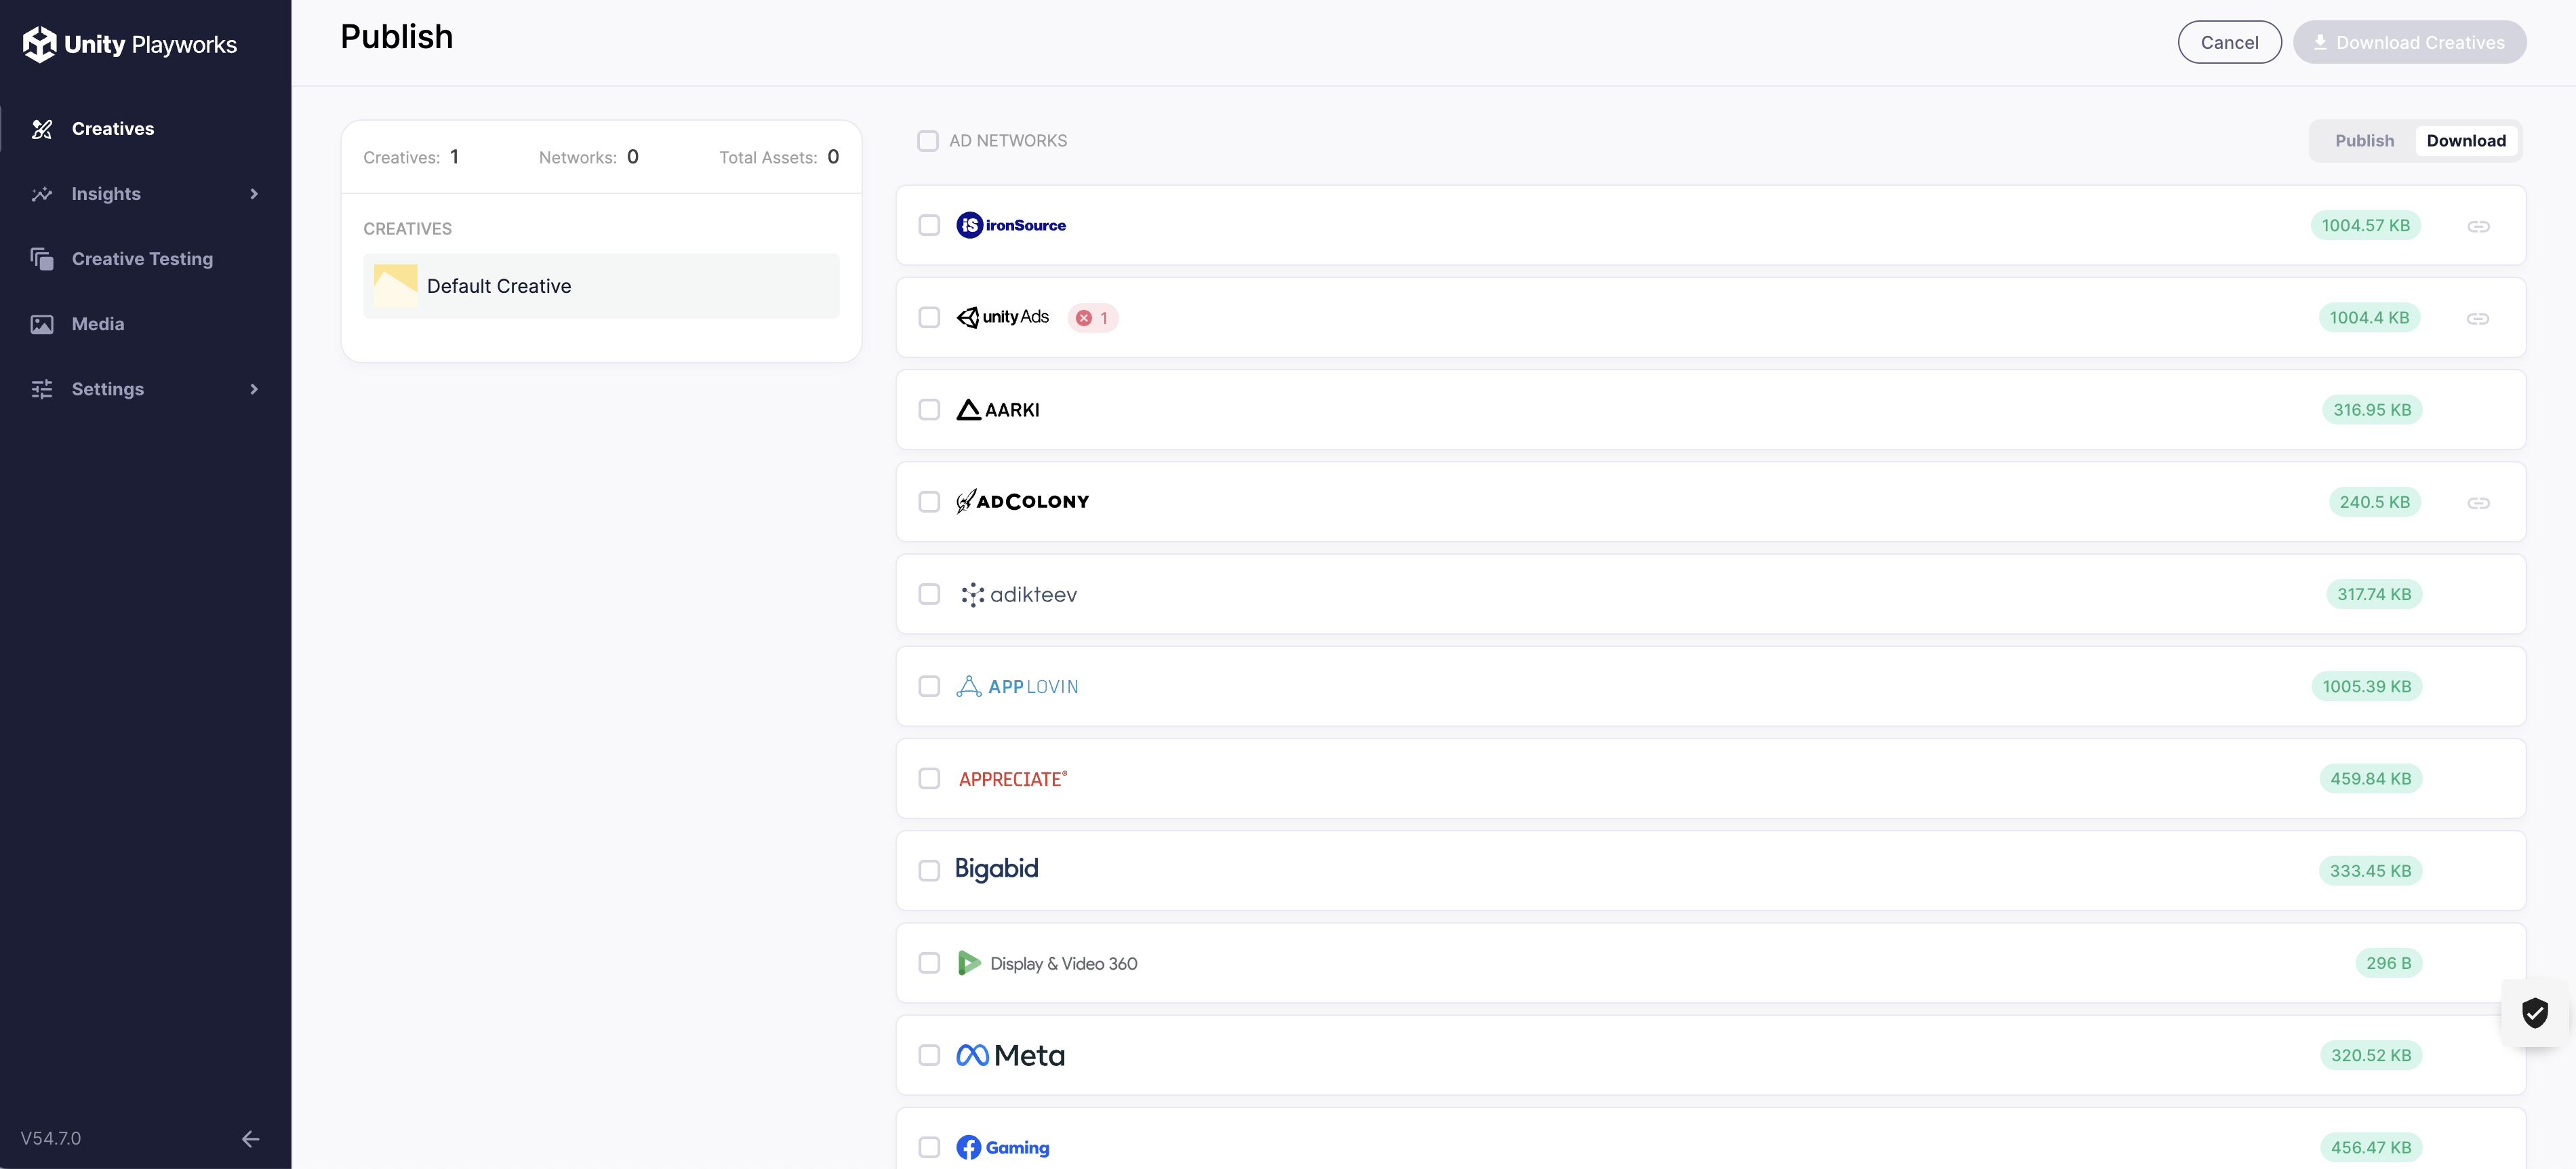This screenshot has width=2576, height=1169.
Task: Check the AdColony network checkbox
Action: 929,502
